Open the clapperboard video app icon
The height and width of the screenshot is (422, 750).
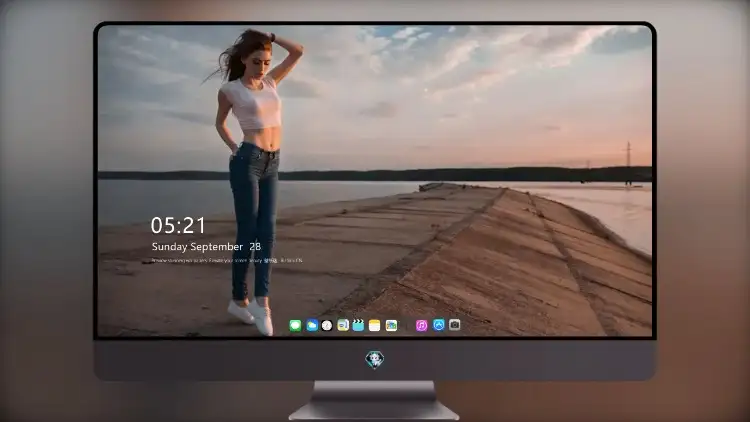(x=358, y=326)
